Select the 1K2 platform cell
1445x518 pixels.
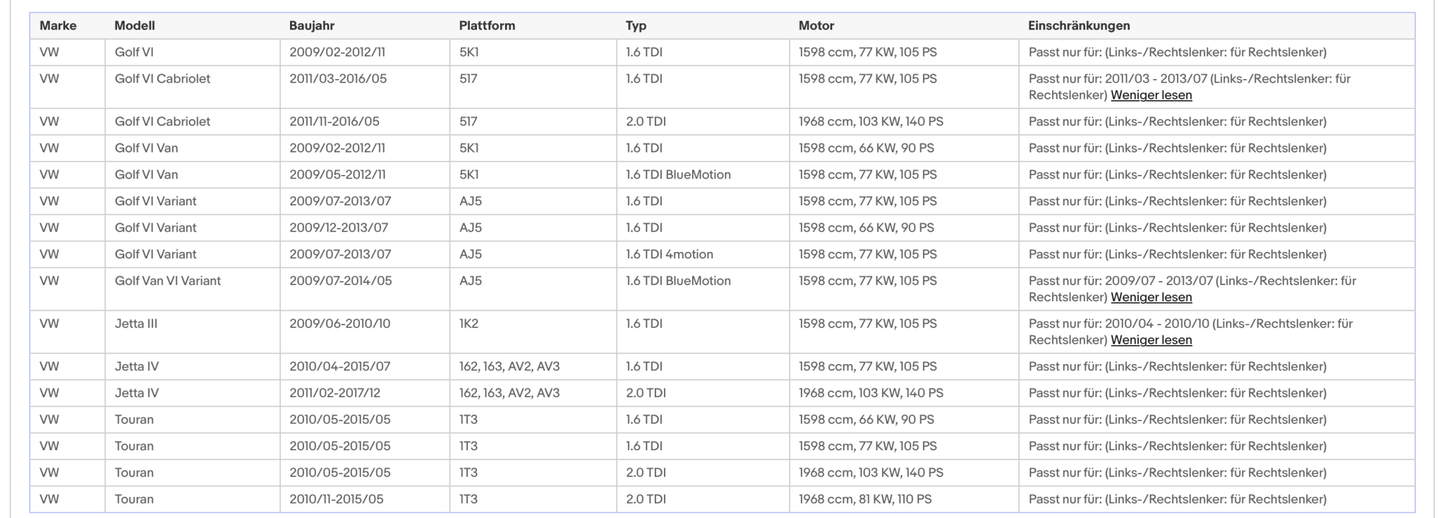coord(470,324)
